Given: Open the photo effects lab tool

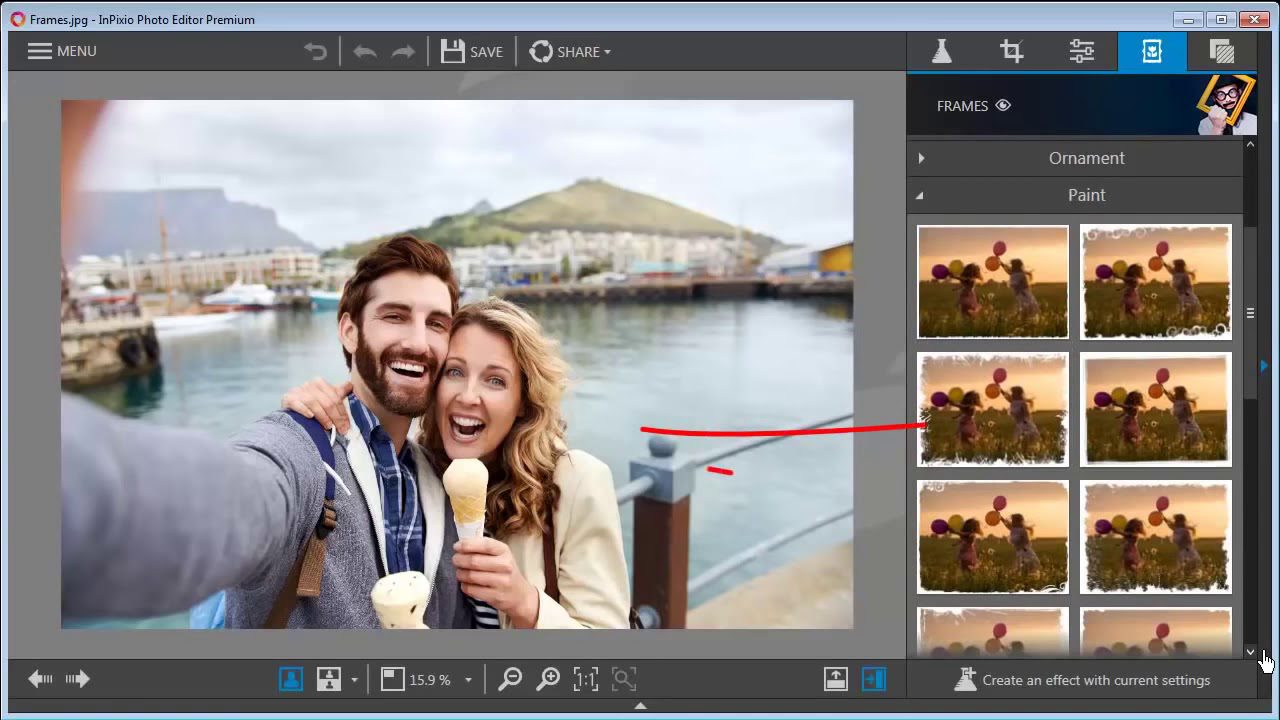Looking at the screenshot, I should point(941,51).
